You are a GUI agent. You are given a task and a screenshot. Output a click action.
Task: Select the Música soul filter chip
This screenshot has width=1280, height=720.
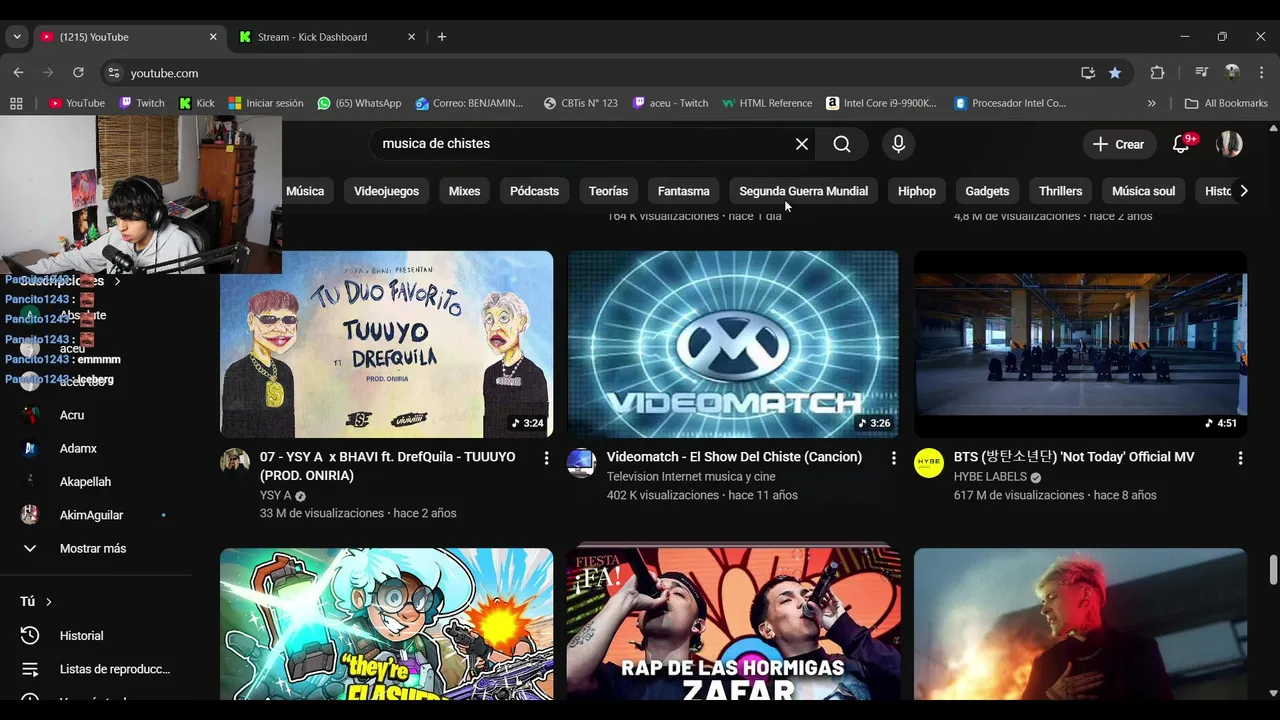click(1143, 191)
